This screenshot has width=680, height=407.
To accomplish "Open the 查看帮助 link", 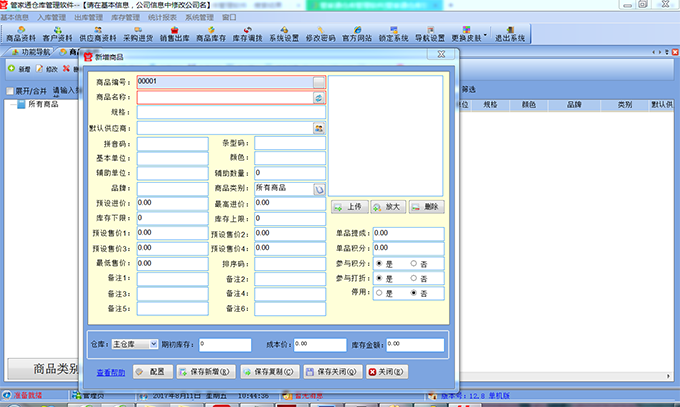I will pos(111,372).
